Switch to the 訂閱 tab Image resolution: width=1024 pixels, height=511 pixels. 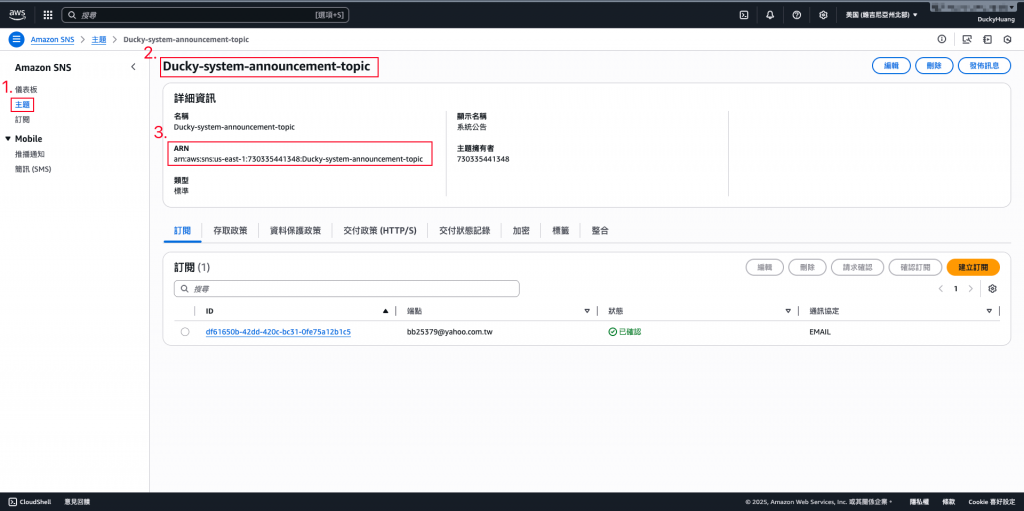pyautogui.click(x=183, y=231)
